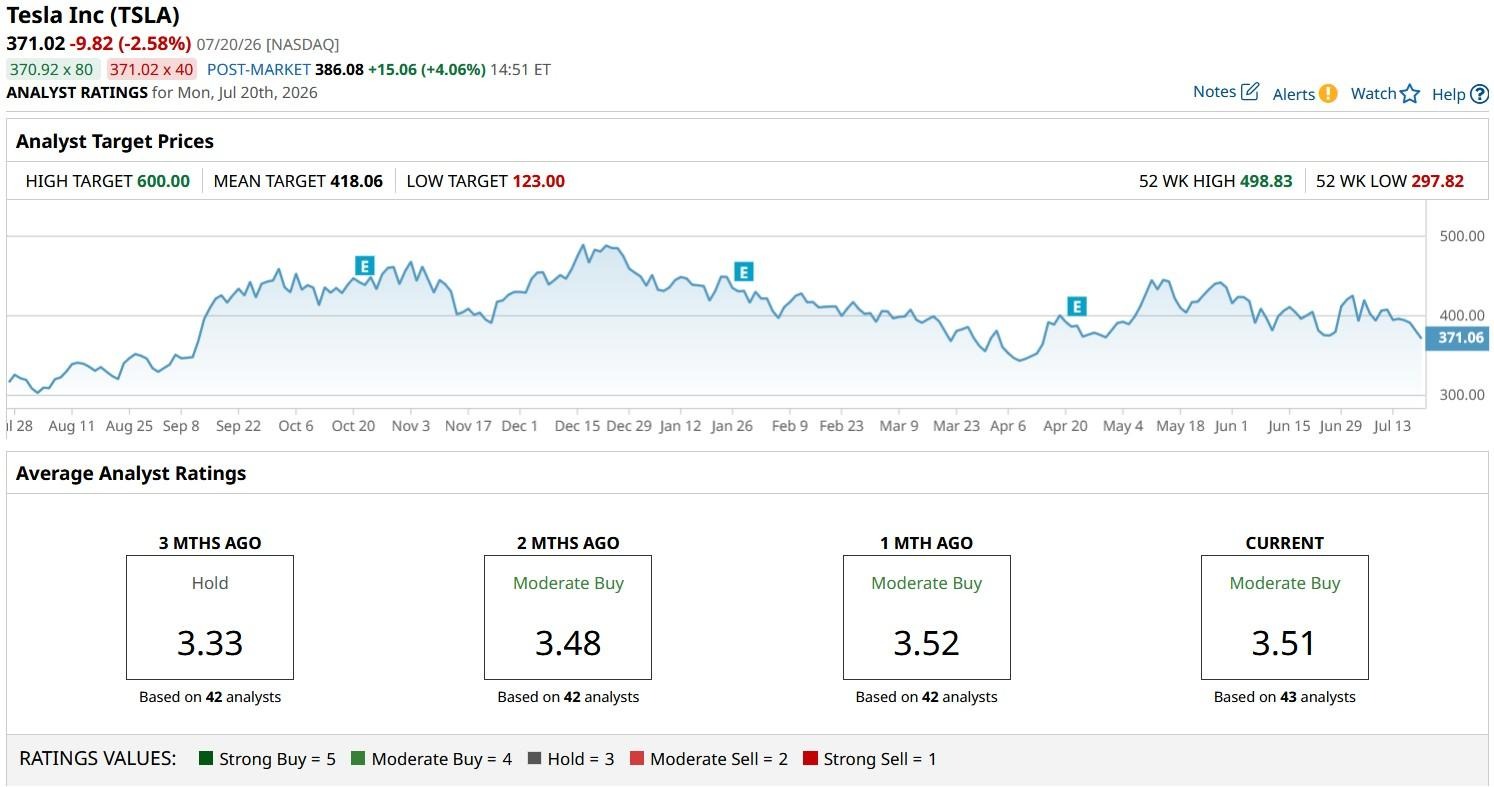
Task: Click the MEAN TARGET 418.06 value
Action: (x=356, y=181)
